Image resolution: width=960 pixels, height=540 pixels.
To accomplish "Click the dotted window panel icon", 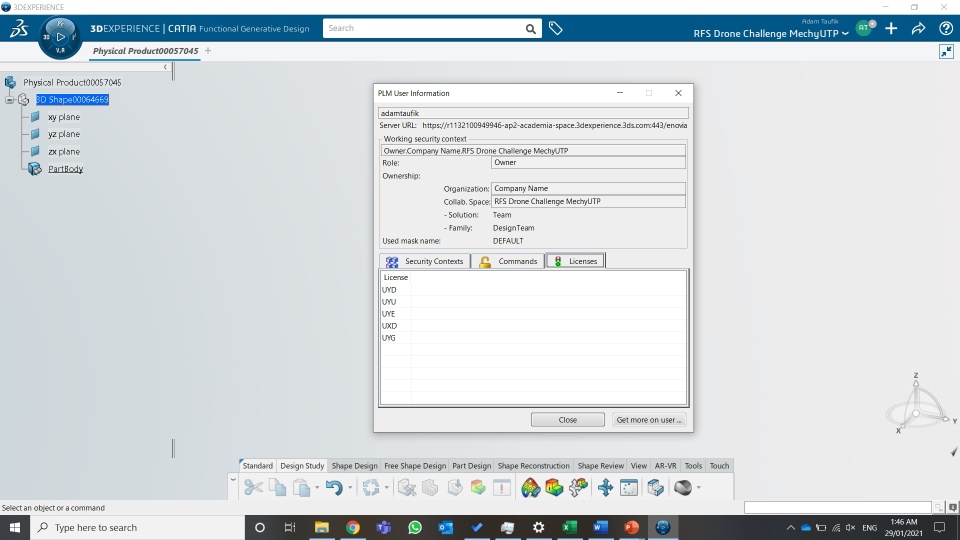I will point(629,487).
